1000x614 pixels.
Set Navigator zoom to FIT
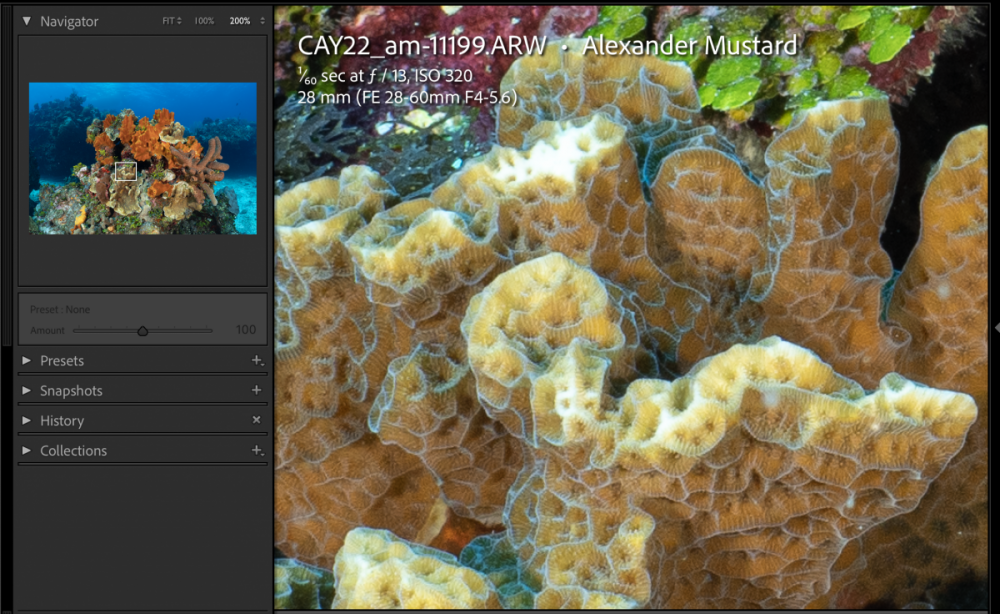tap(168, 21)
